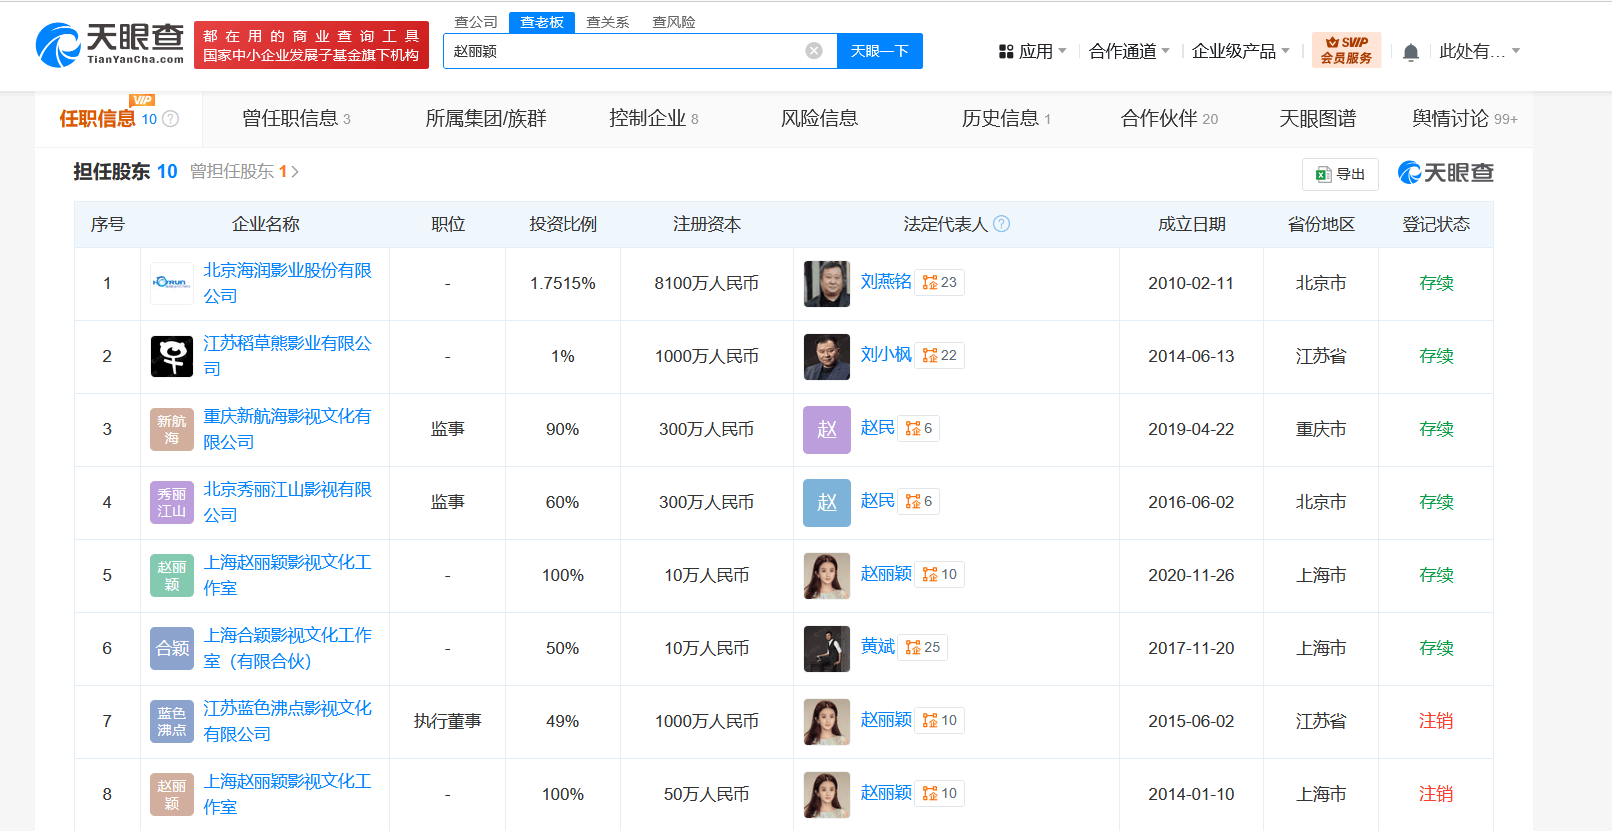Expand the 合作通道 dropdown
The image size is (1612, 831).
pos(1128,51)
